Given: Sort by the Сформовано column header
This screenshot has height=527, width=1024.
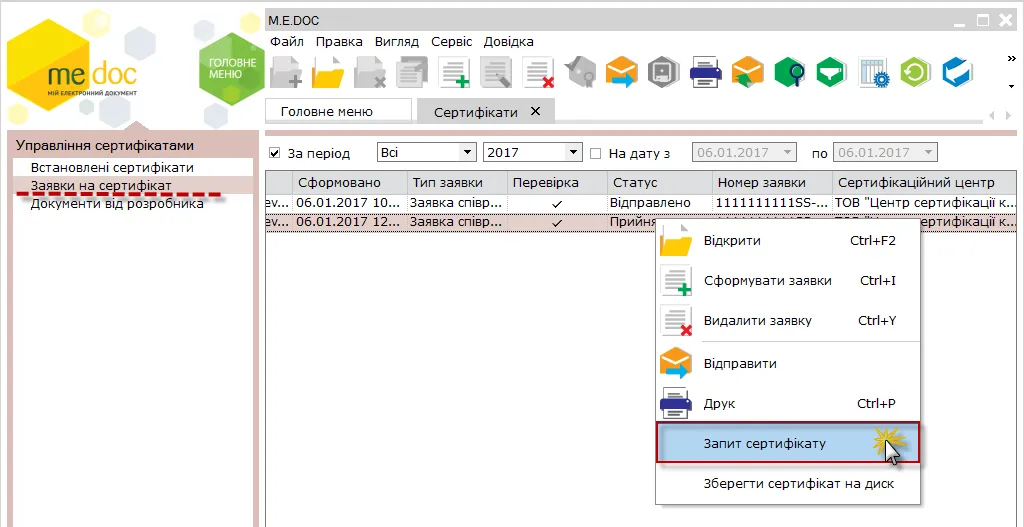Looking at the screenshot, I should [x=349, y=182].
